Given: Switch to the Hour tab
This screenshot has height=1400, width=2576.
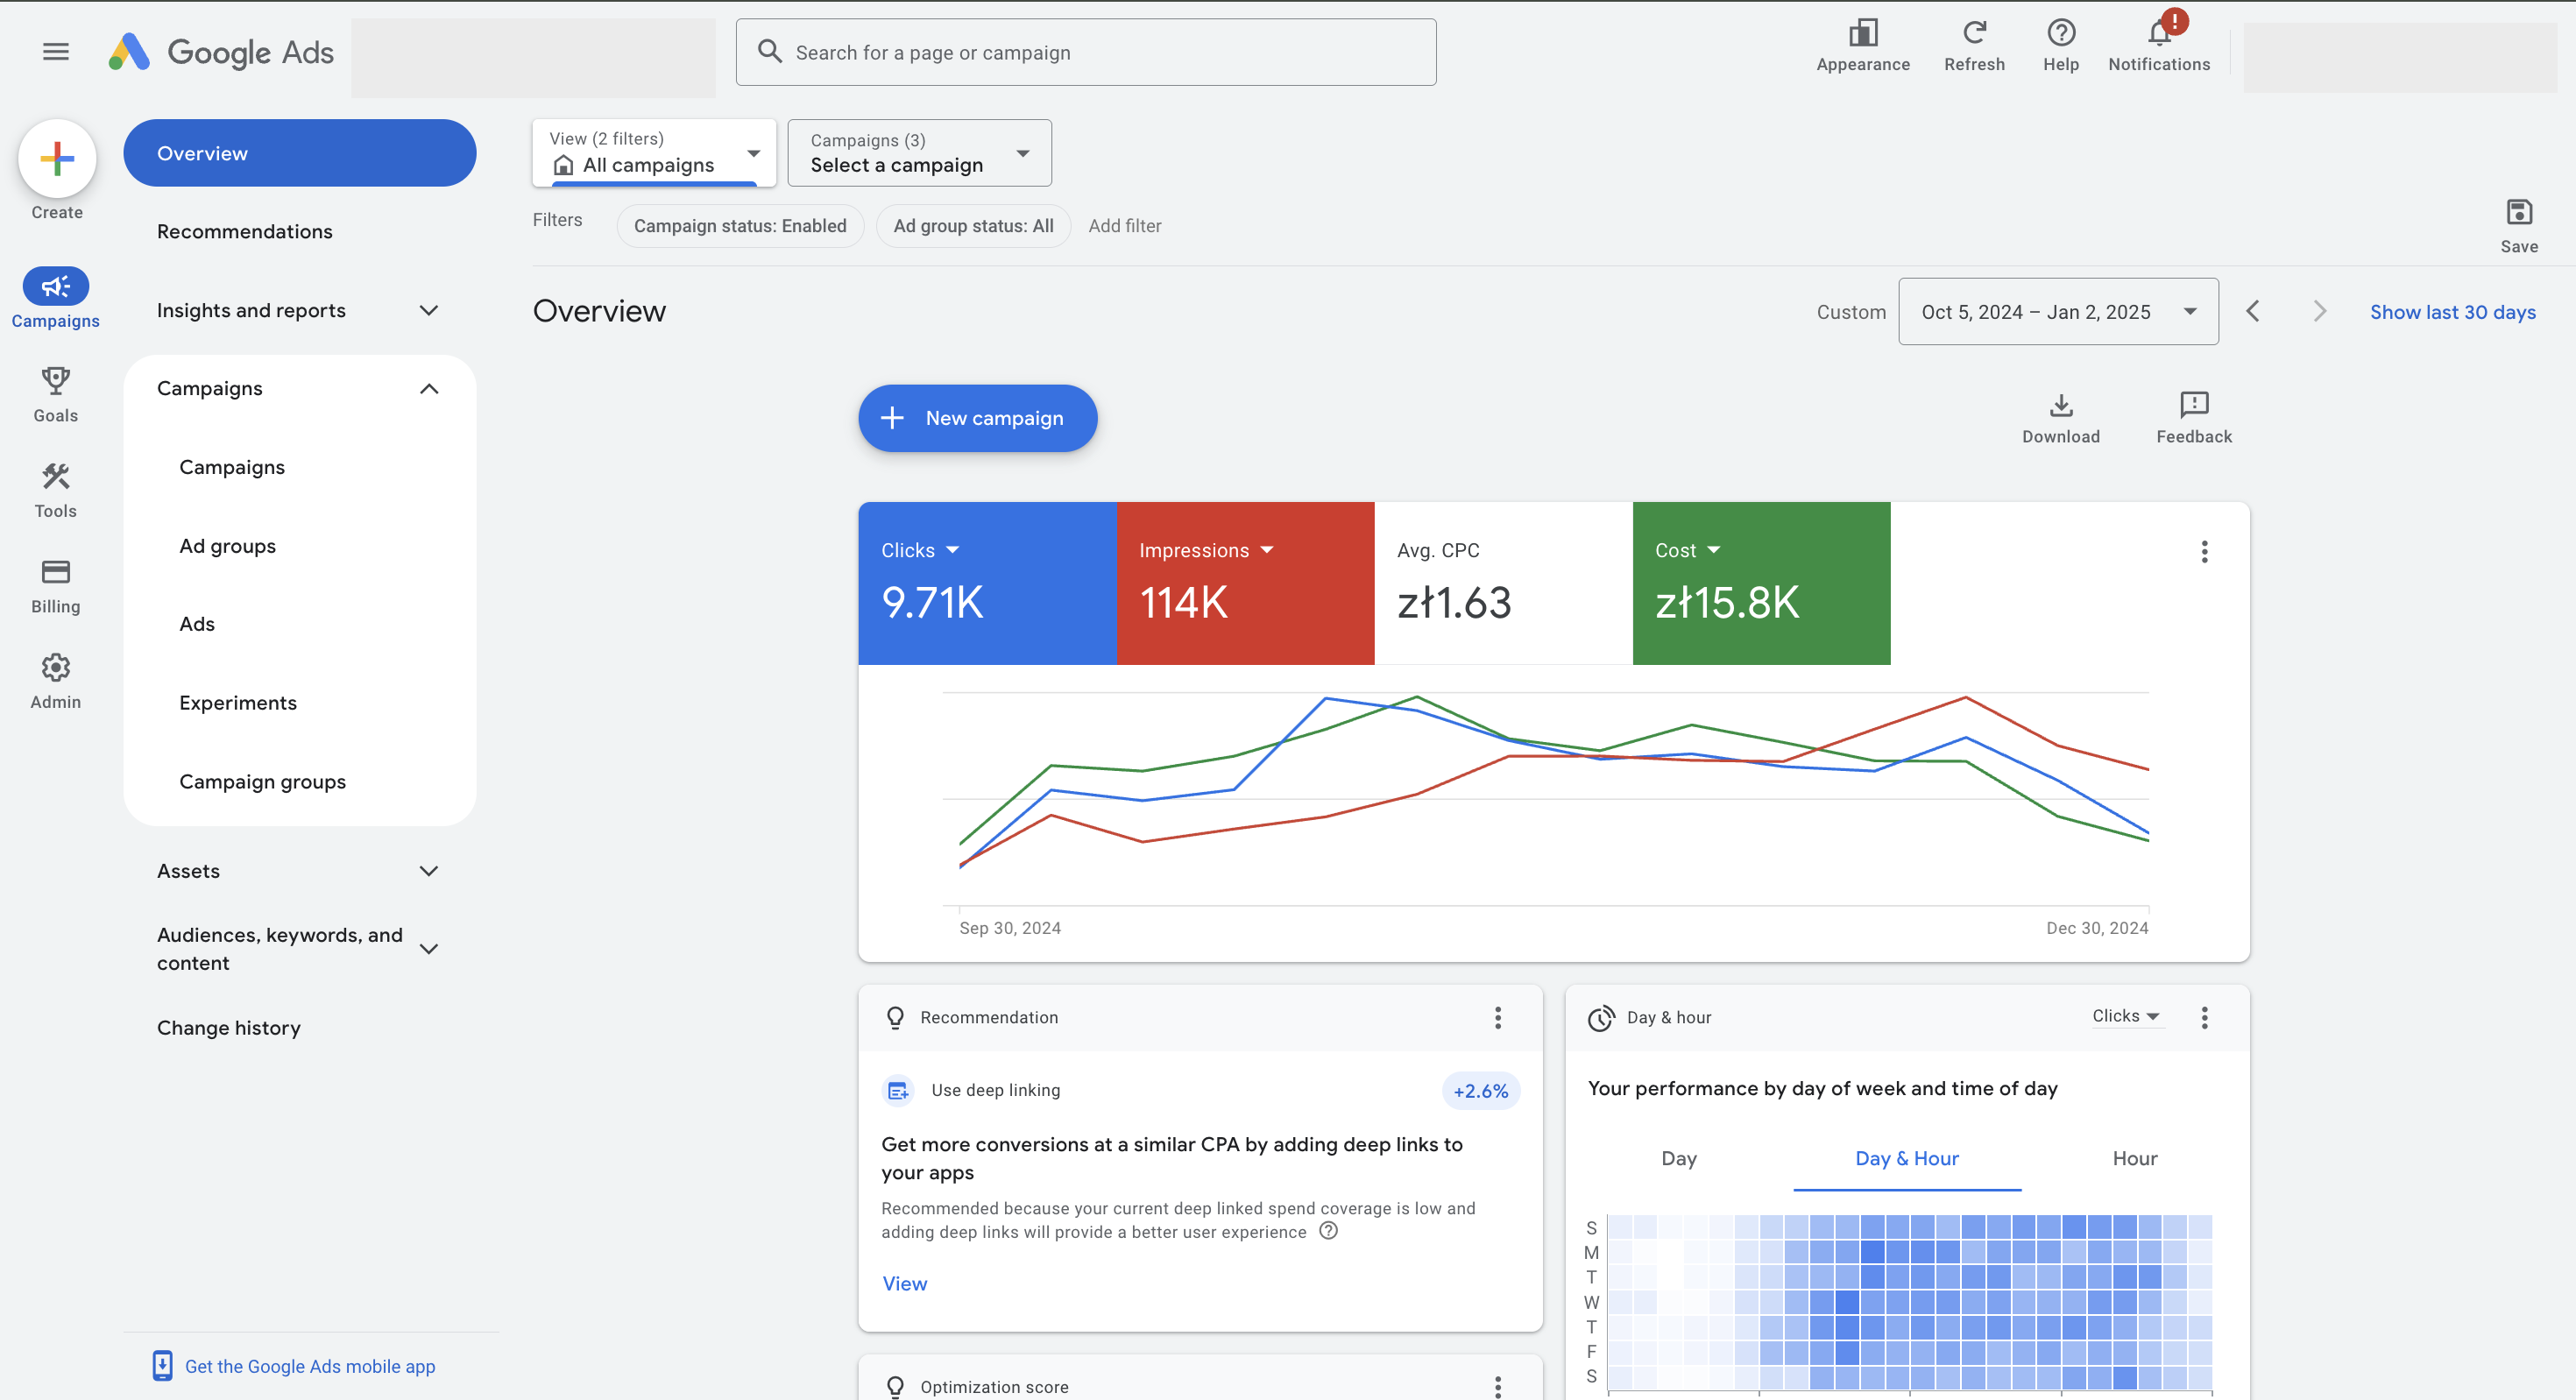Looking at the screenshot, I should (x=2135, y=1158).
